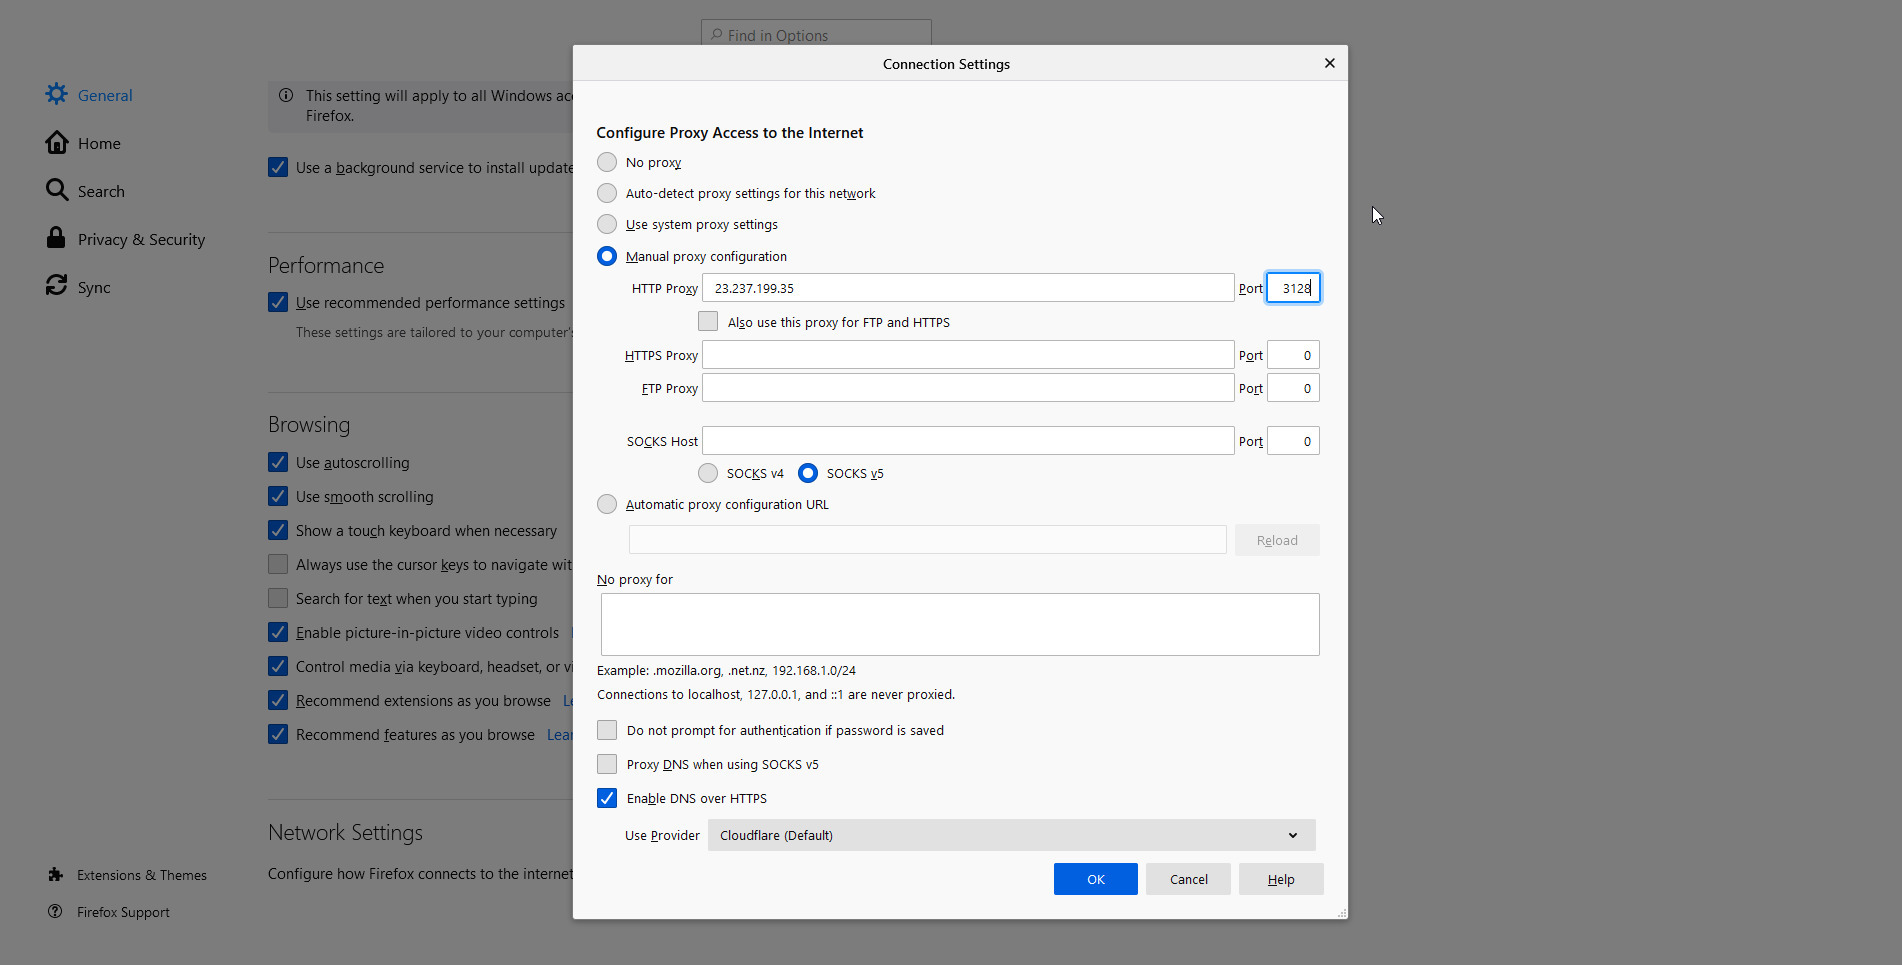The image size is (1902, 965).
Task: Click the General gear icon in sidebar
Action: [57, 94]
